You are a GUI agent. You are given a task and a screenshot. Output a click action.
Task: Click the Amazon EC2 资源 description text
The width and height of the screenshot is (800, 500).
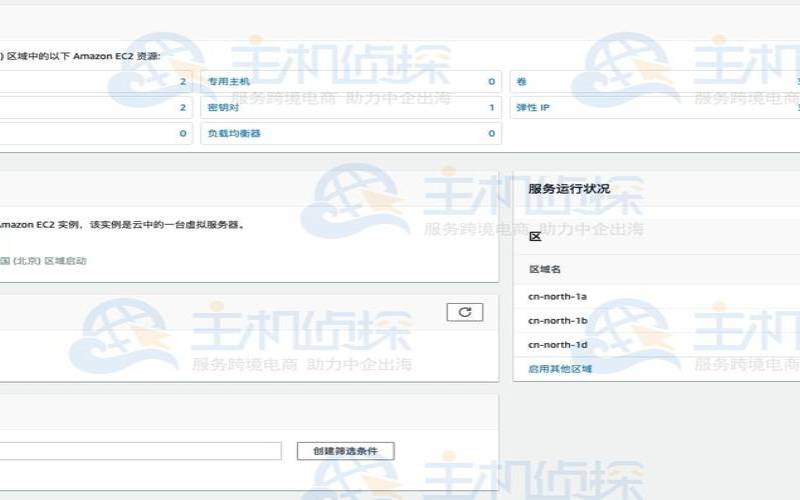pyautogui.click(x=80, y=56)
